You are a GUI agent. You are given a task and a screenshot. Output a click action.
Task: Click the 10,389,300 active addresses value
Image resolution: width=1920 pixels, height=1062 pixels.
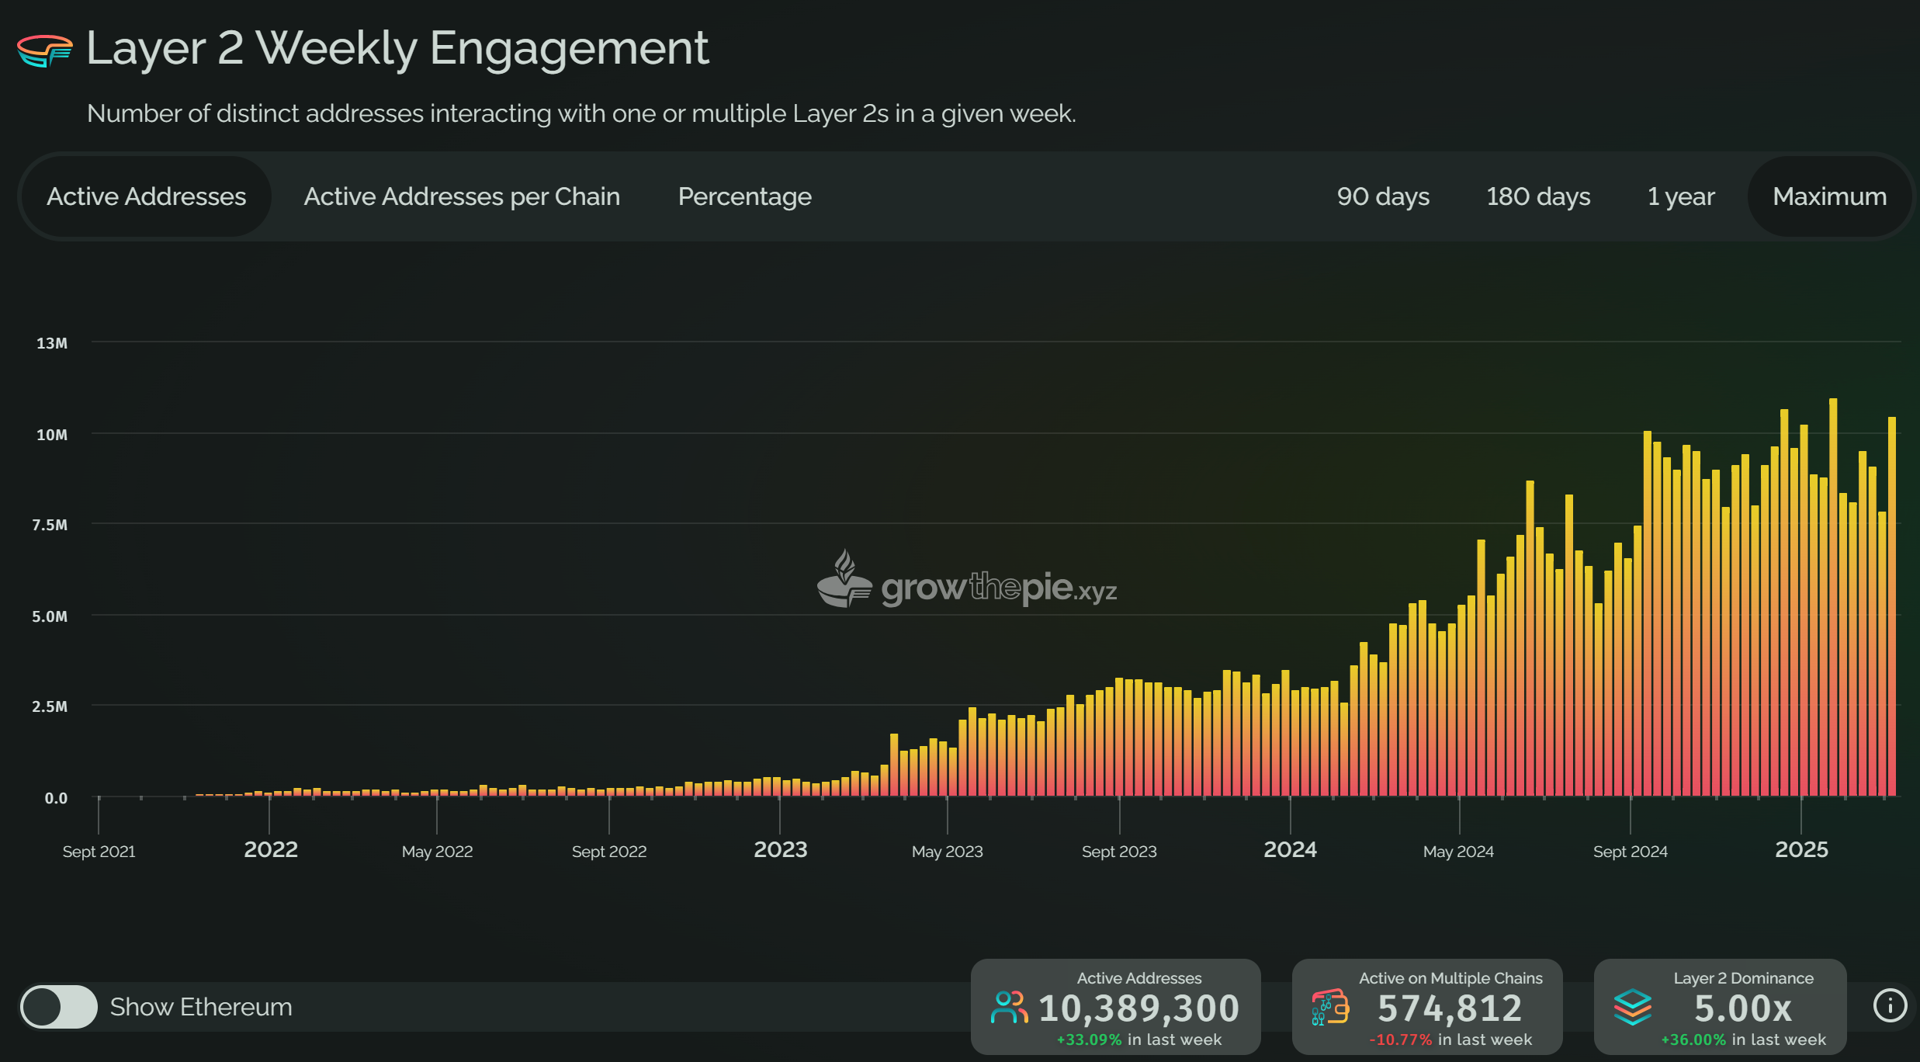1139,1008
